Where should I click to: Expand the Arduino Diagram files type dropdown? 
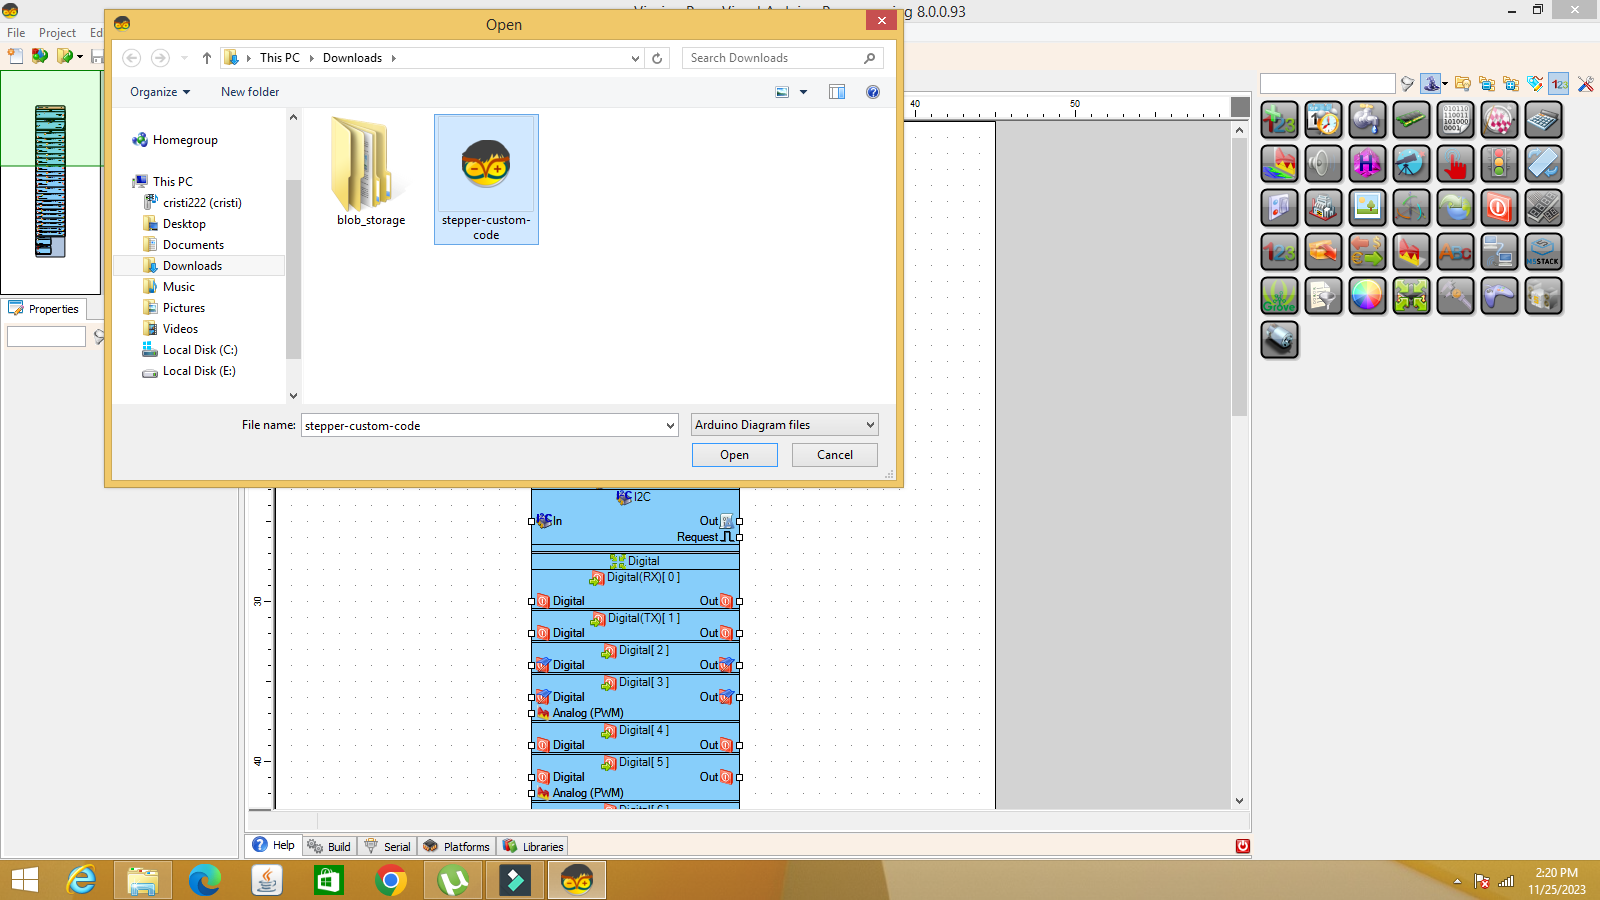[x=868, y=424]
